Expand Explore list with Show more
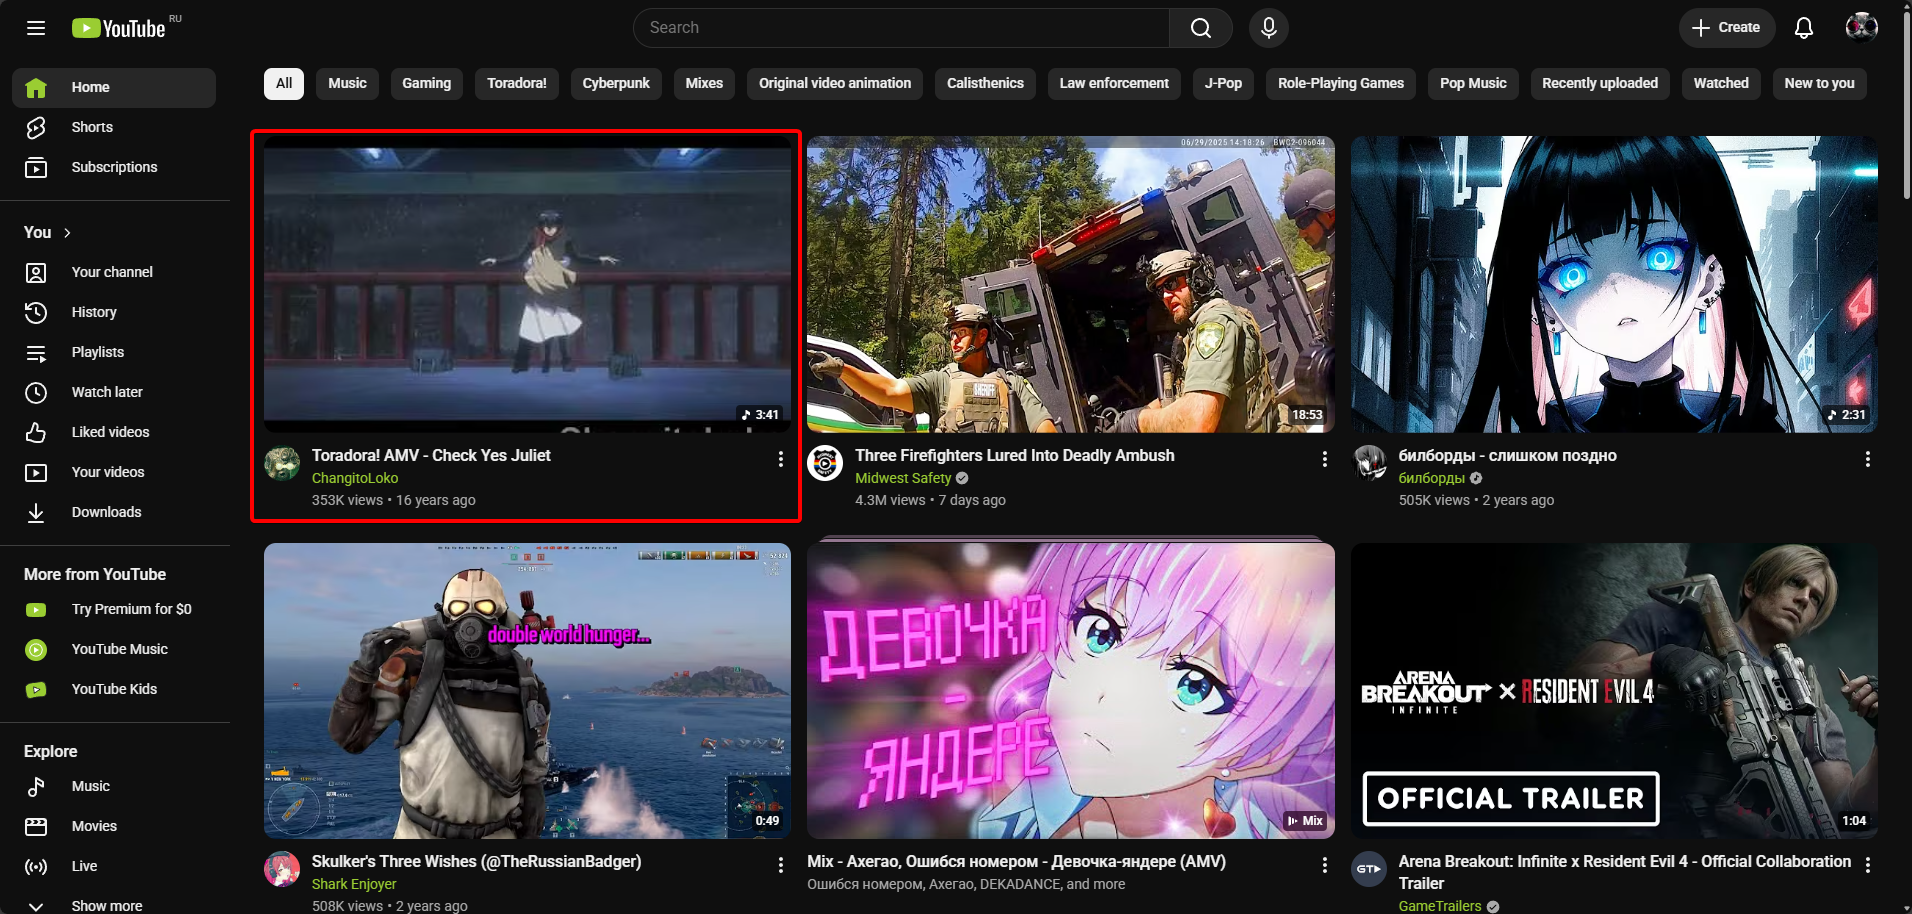Image resolution: width=1912 pixels, height=914 pixels. pos(114,905)
